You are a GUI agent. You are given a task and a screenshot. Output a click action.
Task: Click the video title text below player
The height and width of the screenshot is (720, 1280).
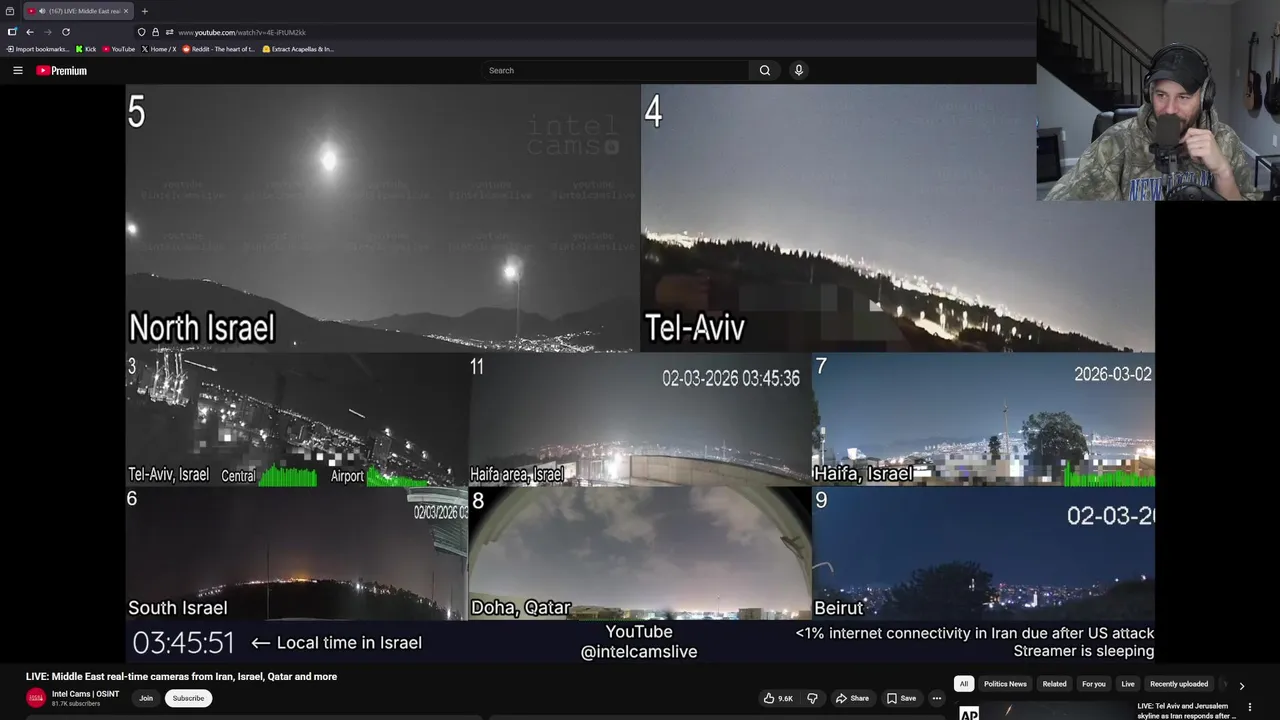181,676
